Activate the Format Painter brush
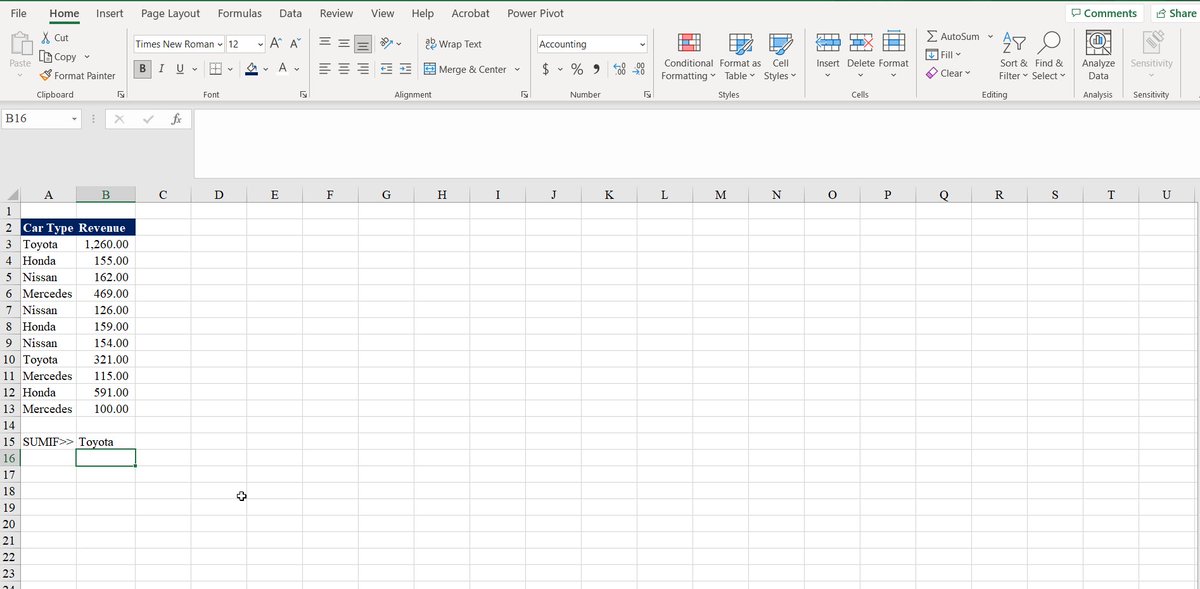 point(46,75)
